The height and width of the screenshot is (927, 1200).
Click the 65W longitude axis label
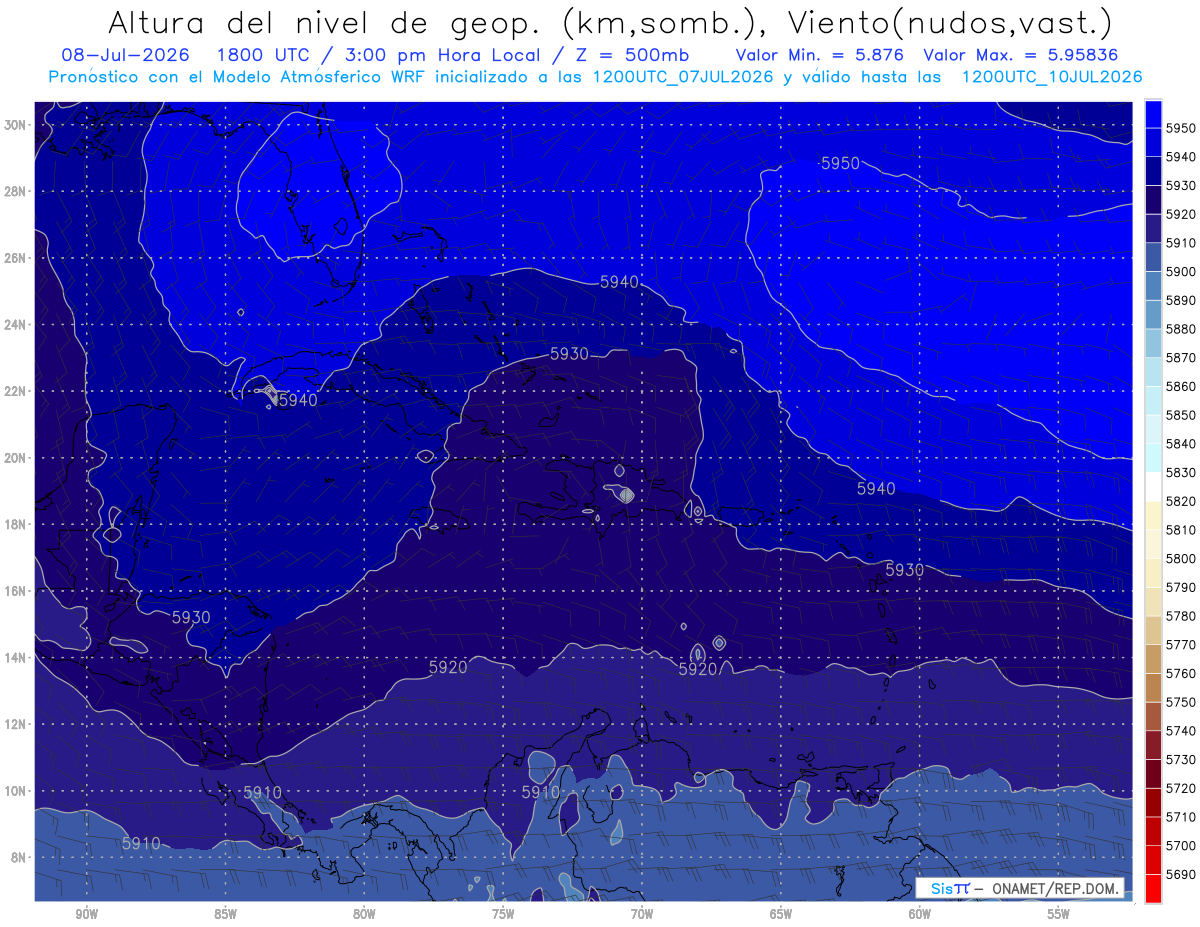[781, 914]
